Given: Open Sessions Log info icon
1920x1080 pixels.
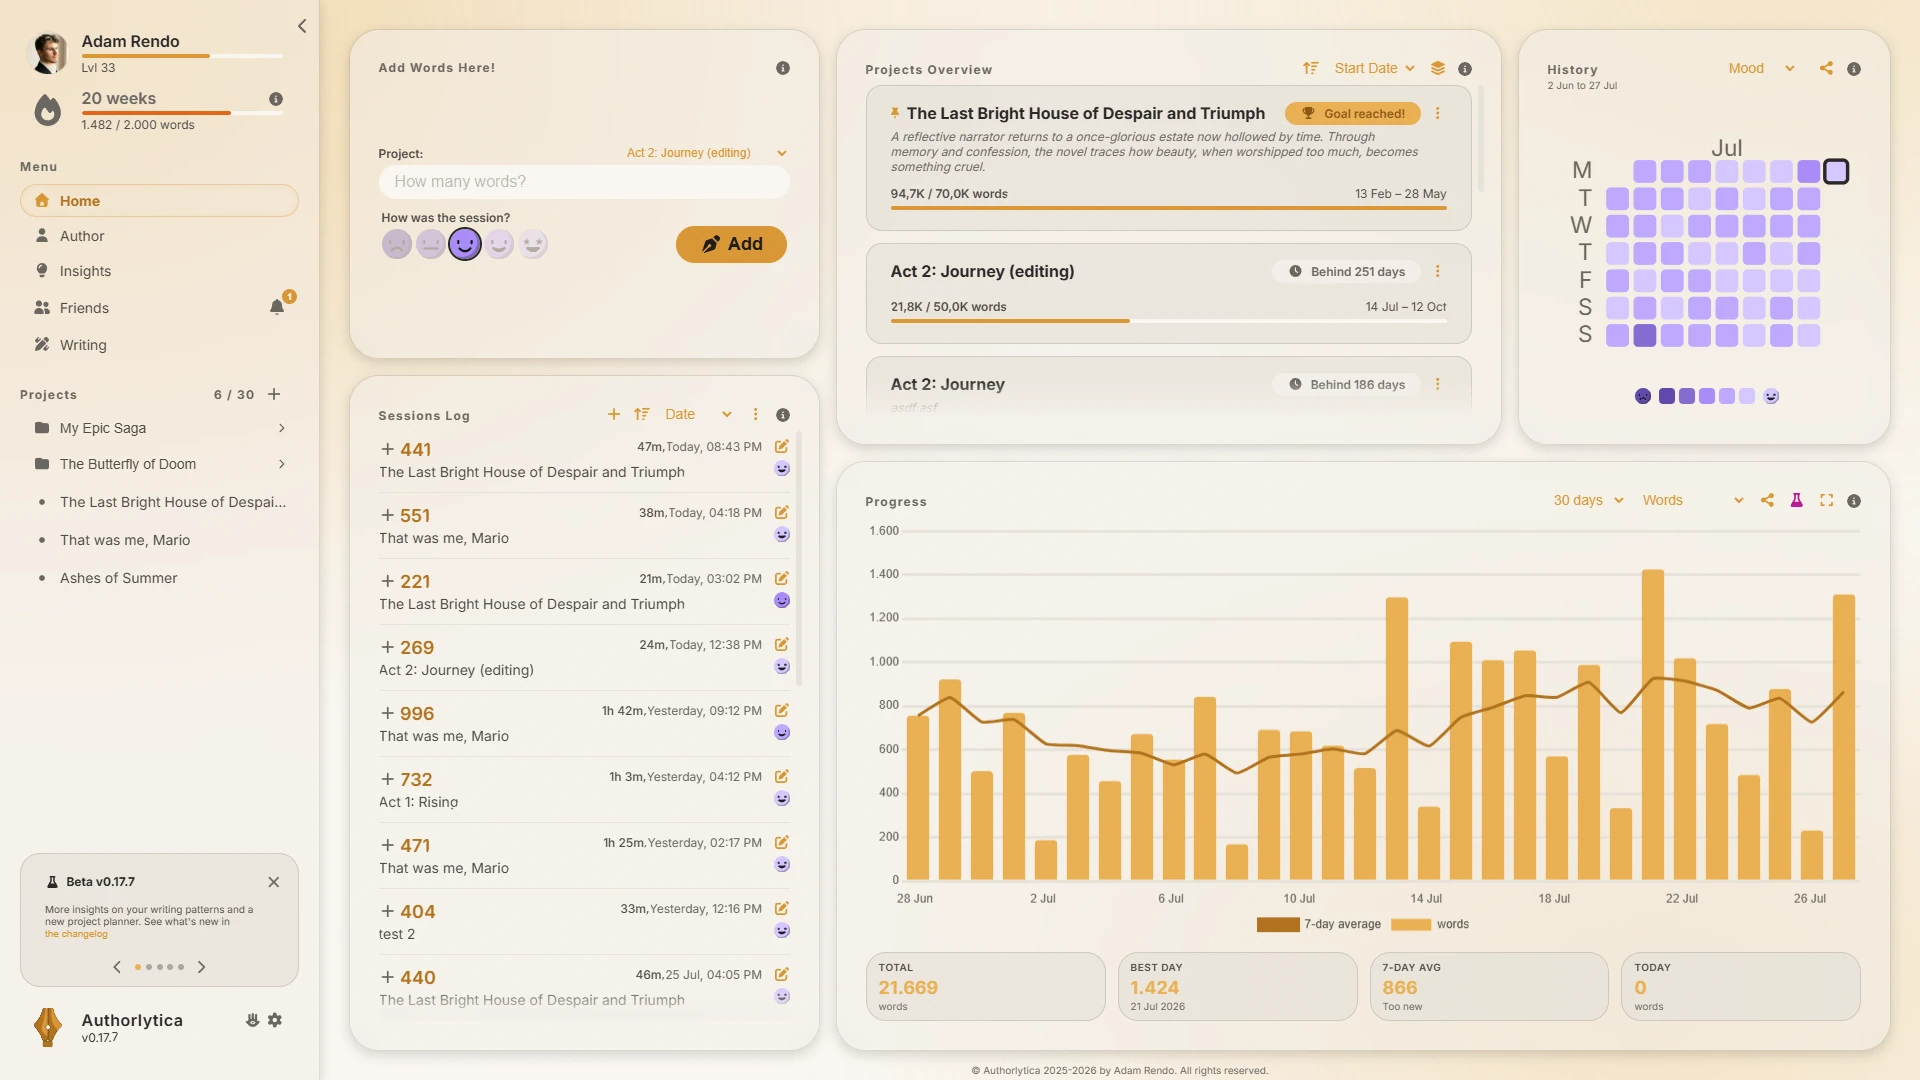Looking at the screenshot, I should point(783,415).
